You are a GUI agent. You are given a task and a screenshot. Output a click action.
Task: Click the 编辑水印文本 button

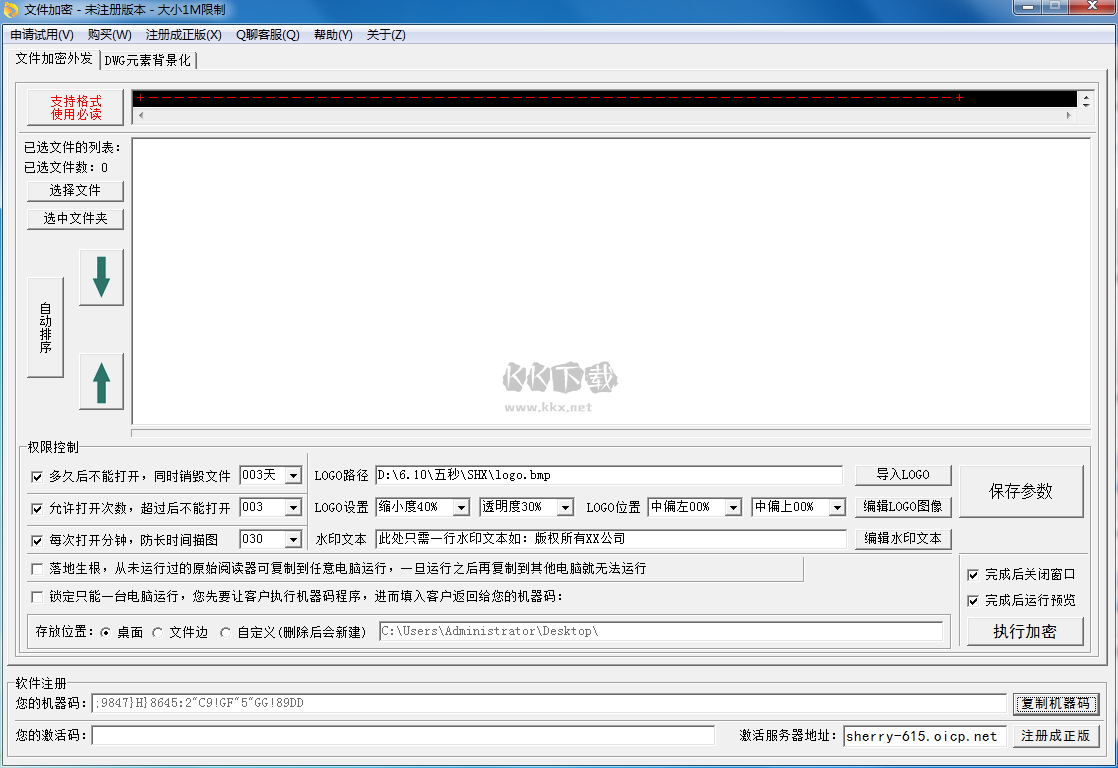903,539
